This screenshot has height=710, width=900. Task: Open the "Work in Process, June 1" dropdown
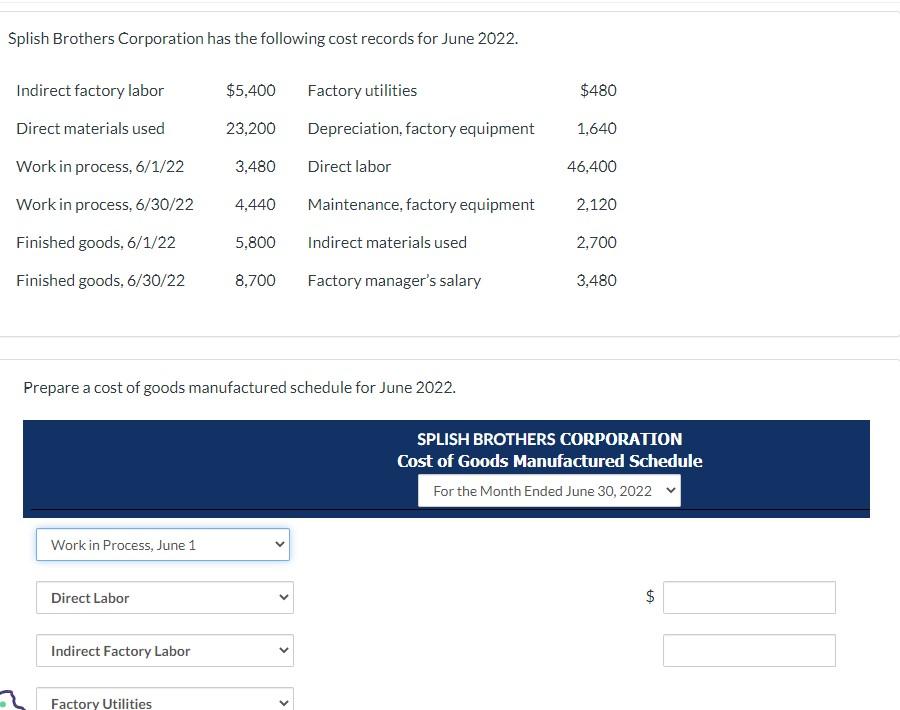point(163,544)
